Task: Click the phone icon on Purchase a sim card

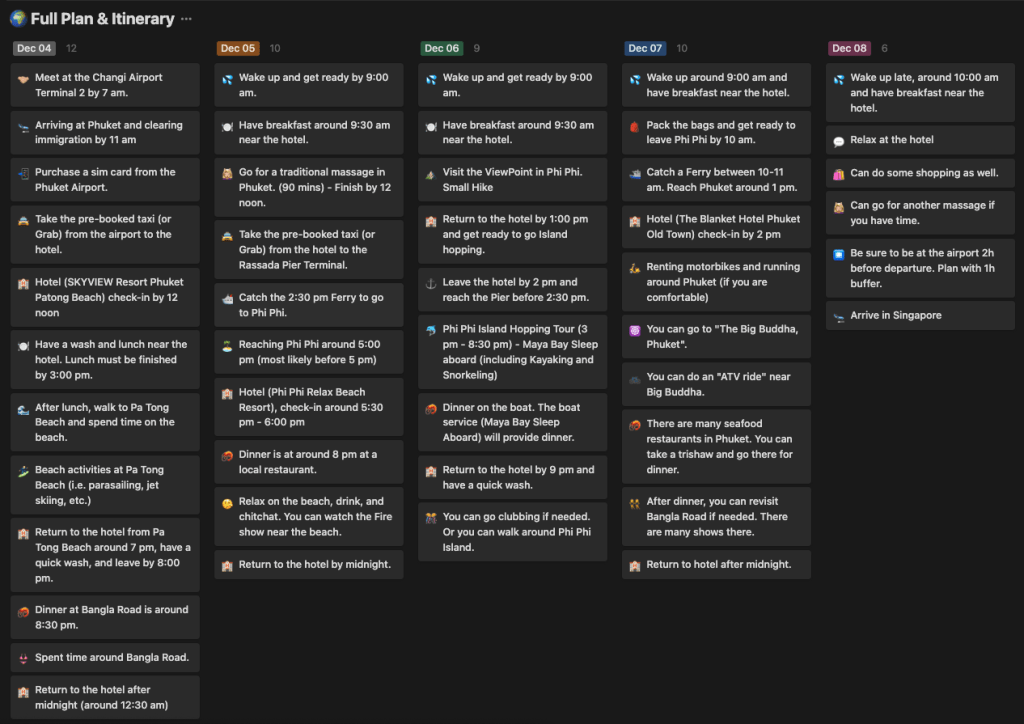Action: (24, 174)
